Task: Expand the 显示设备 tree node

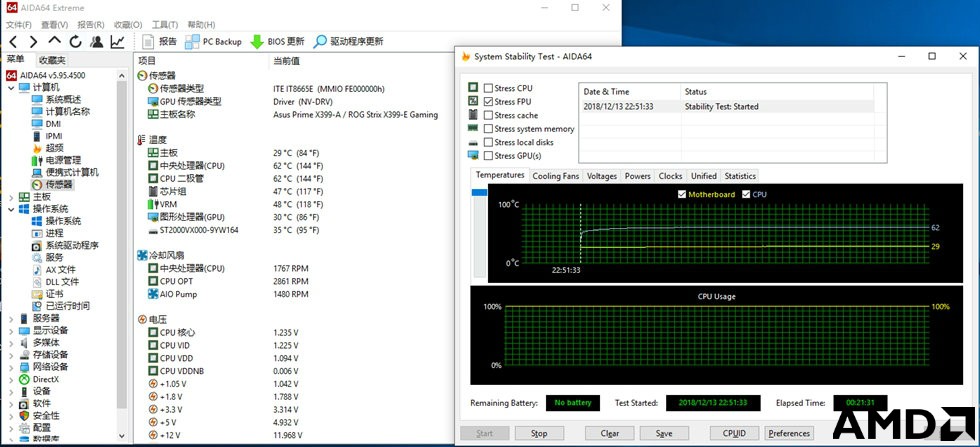Action: coord(11,330)
